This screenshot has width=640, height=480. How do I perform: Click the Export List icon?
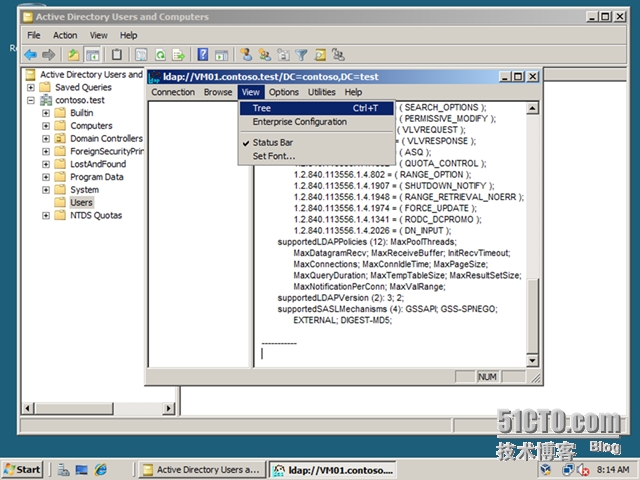pyautogui.click(x=179, y=54)
